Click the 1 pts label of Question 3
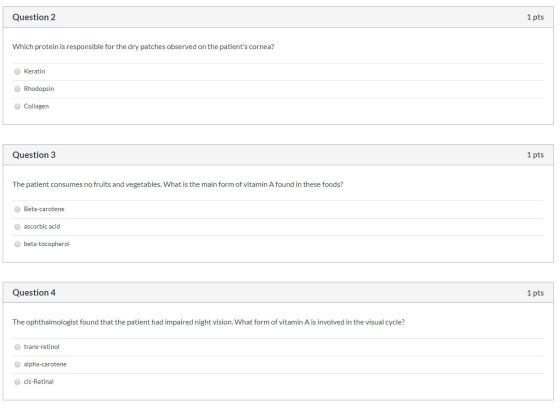The image size is (560, 409). [x=535, y=155]
